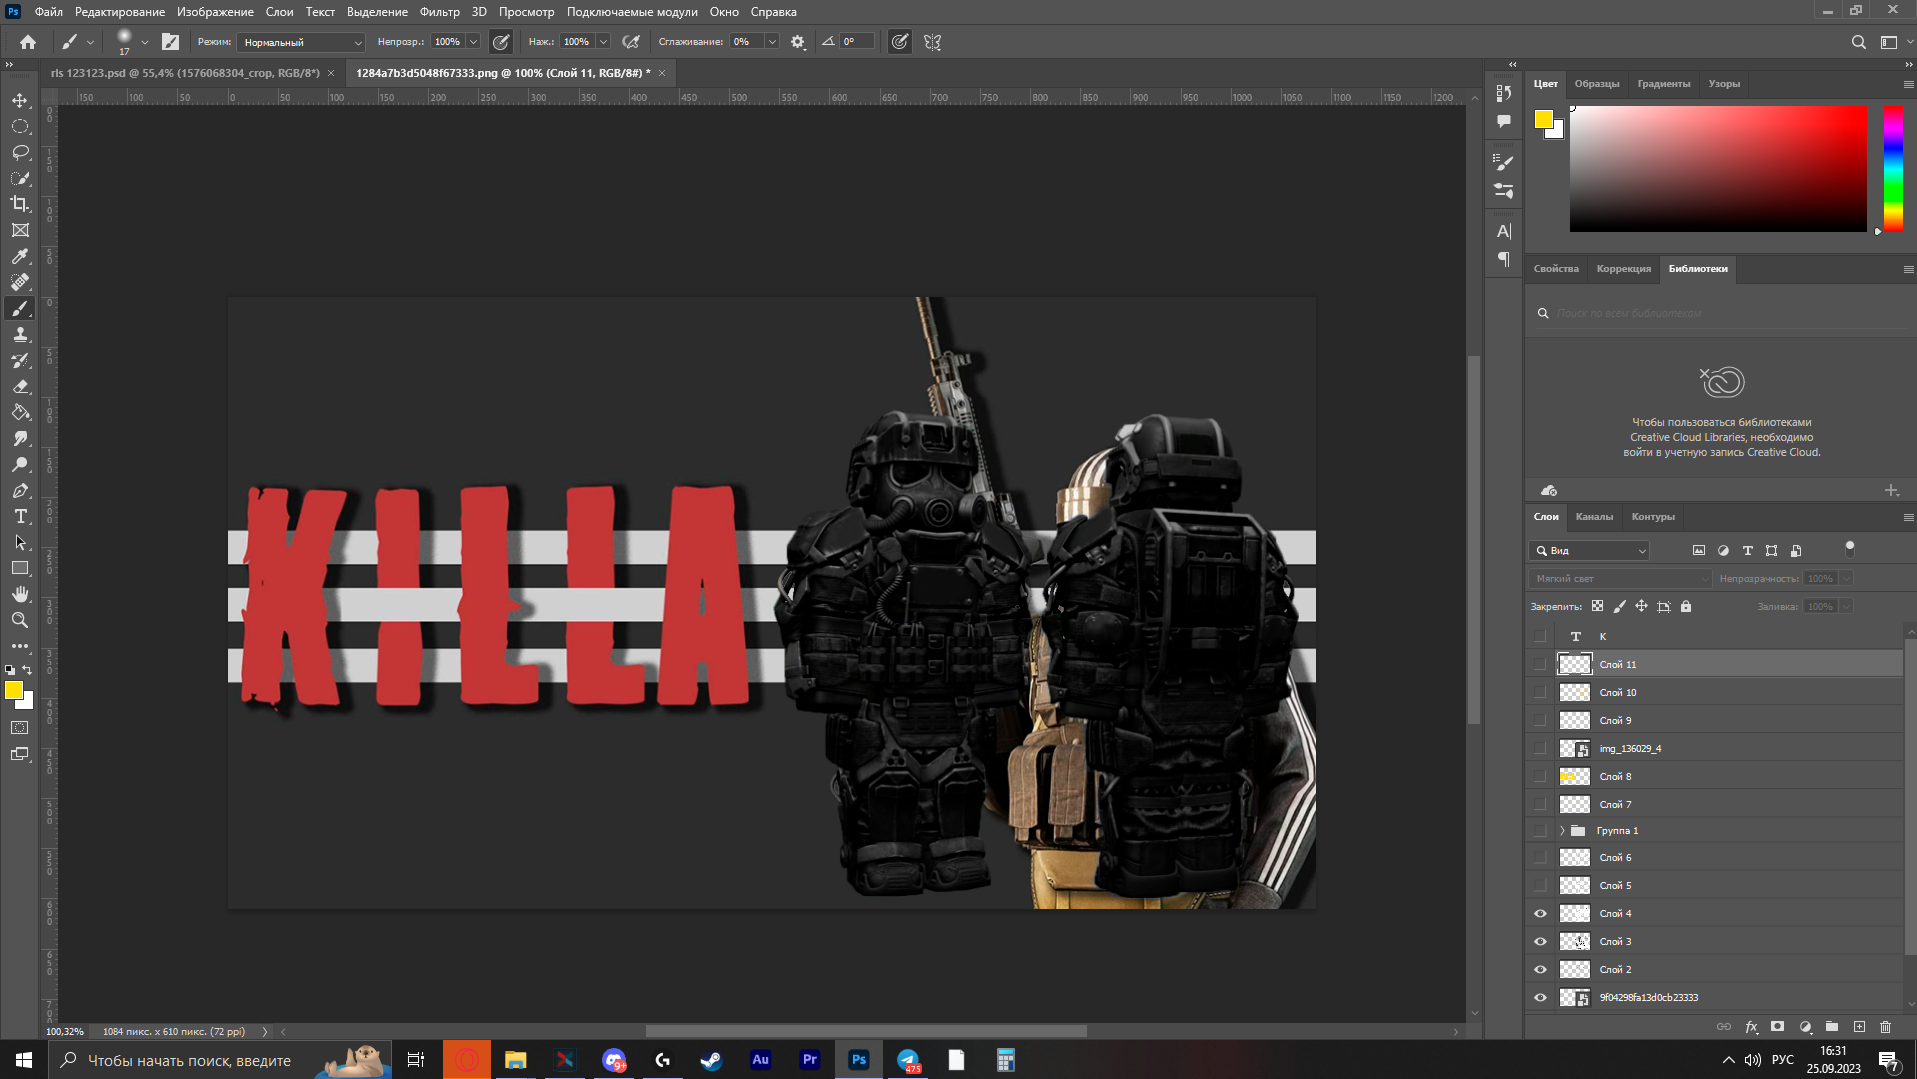Click the foreground yellow color in toolbar
Image resolution: width=1917 pixels, height=1079 pixels.
pyautogui.click(x=13, y=690)
